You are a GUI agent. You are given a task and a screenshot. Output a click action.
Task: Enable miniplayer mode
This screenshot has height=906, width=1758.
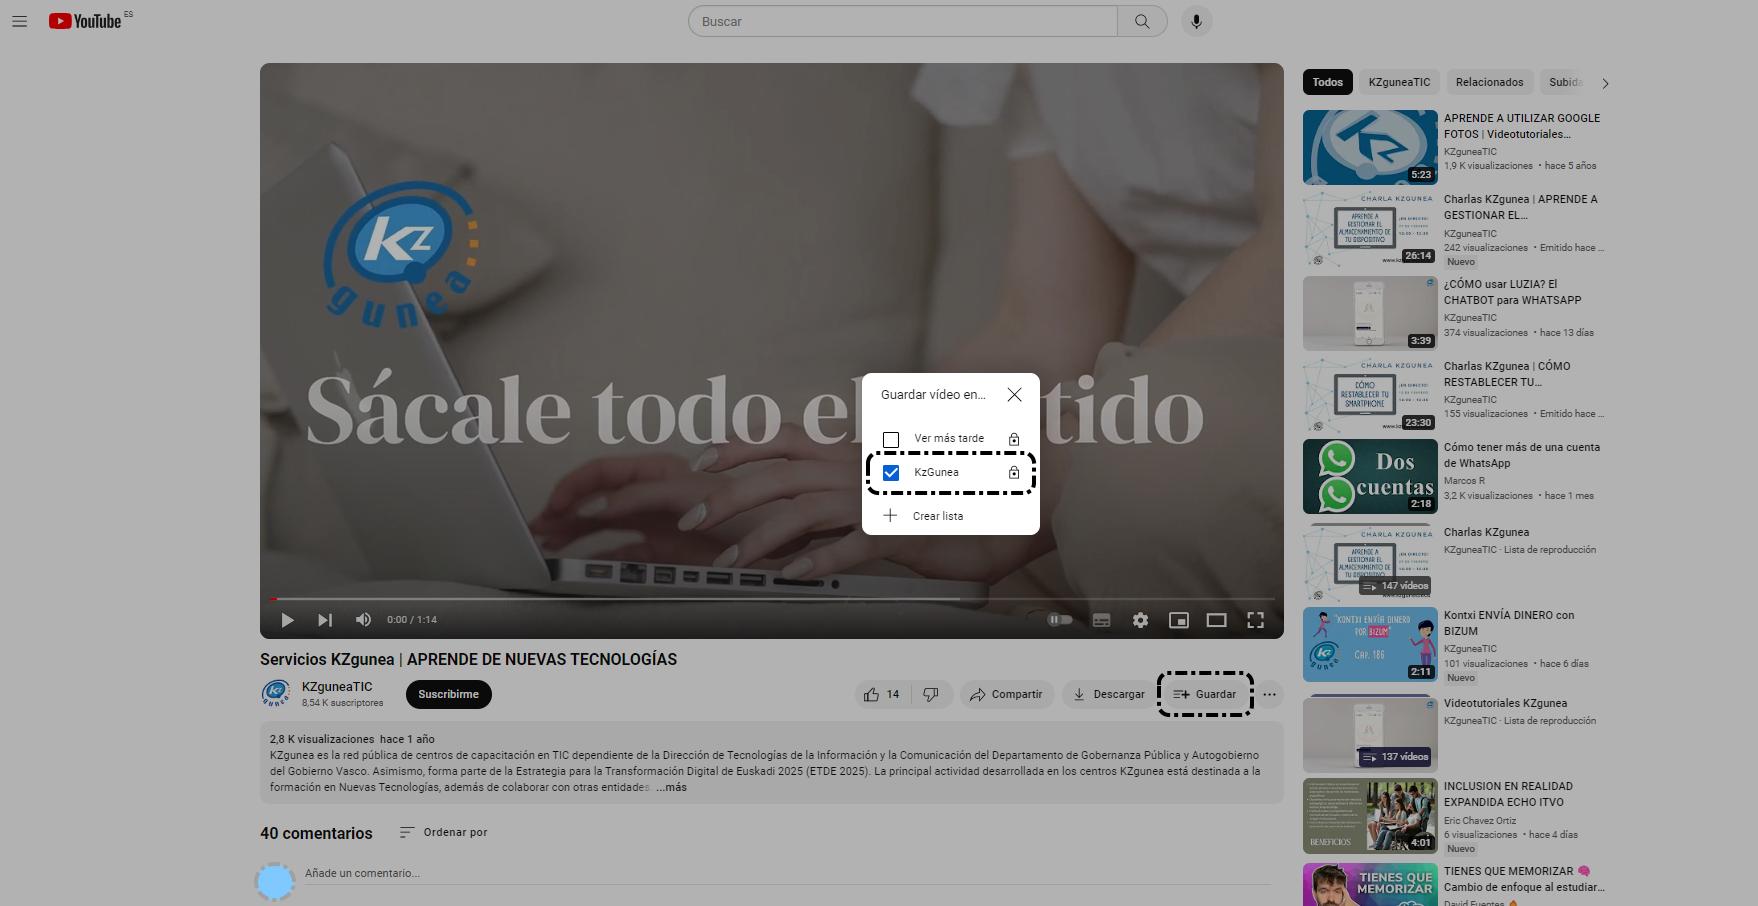[1179, 620]
